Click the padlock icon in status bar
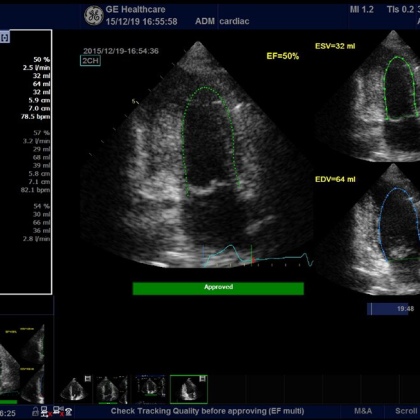 click(35, 412)
